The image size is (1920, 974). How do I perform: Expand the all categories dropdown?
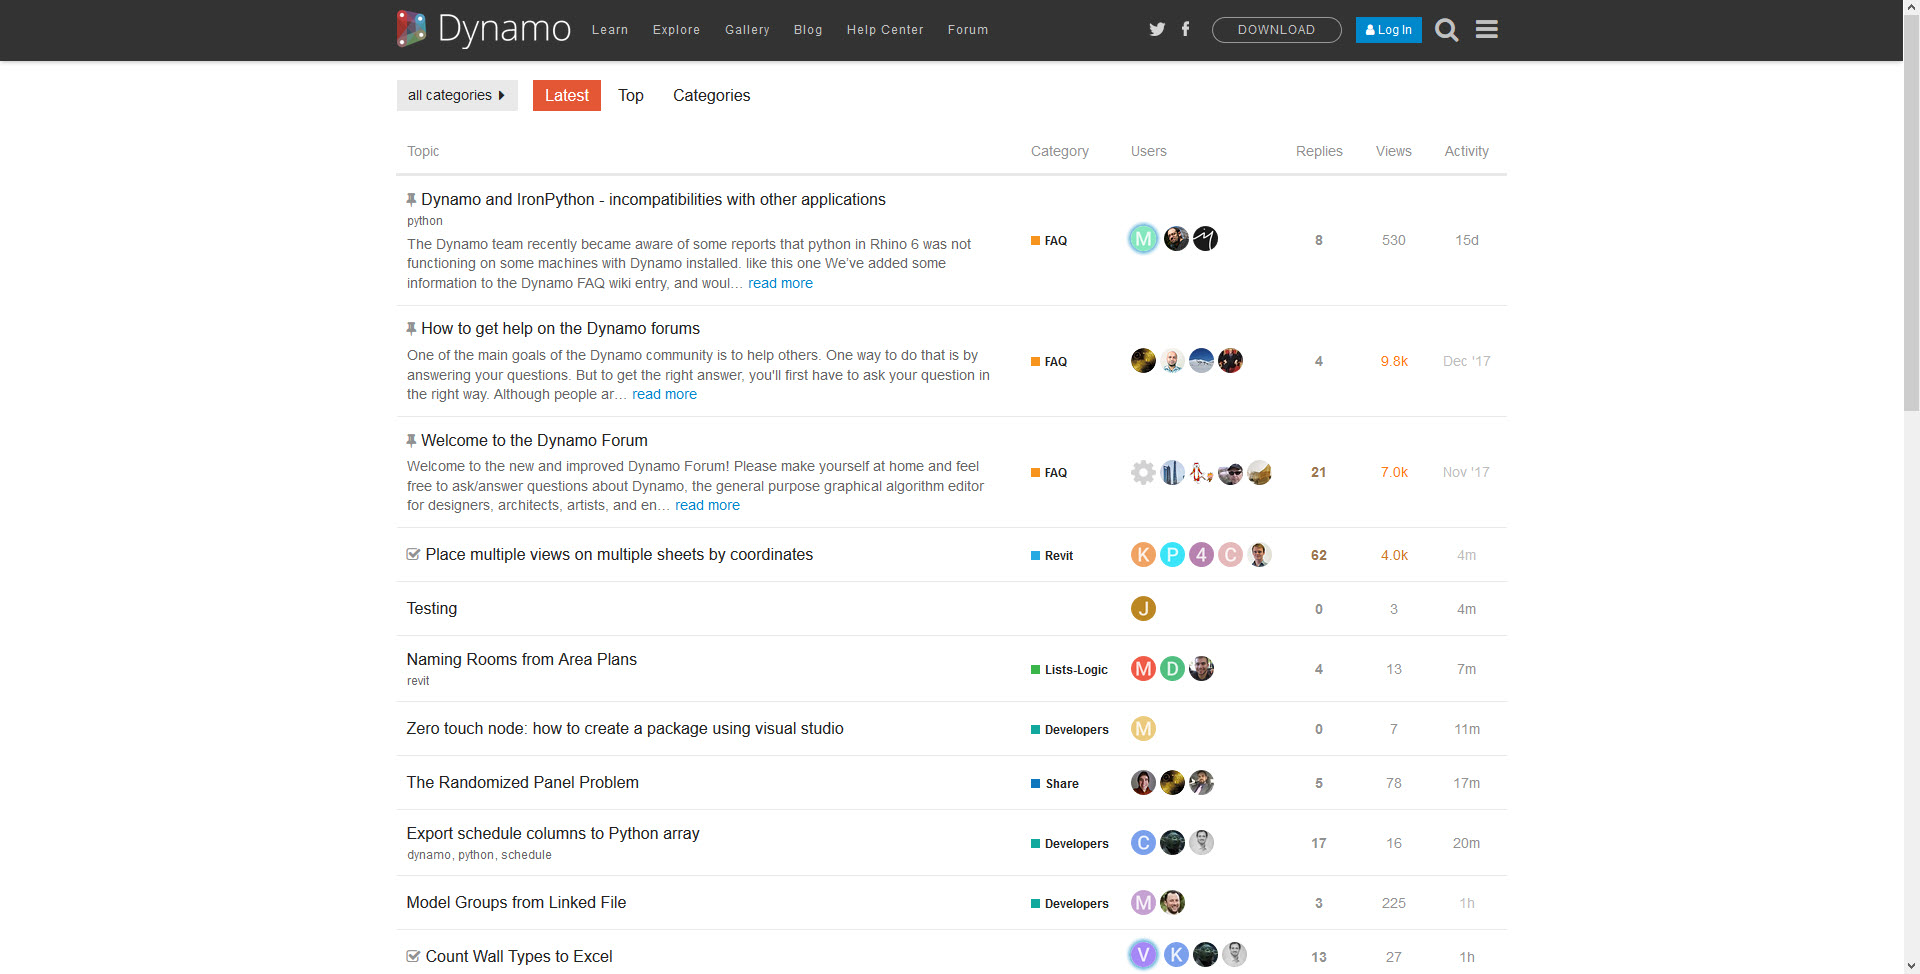pyautogui.click(x=457, y=95)
